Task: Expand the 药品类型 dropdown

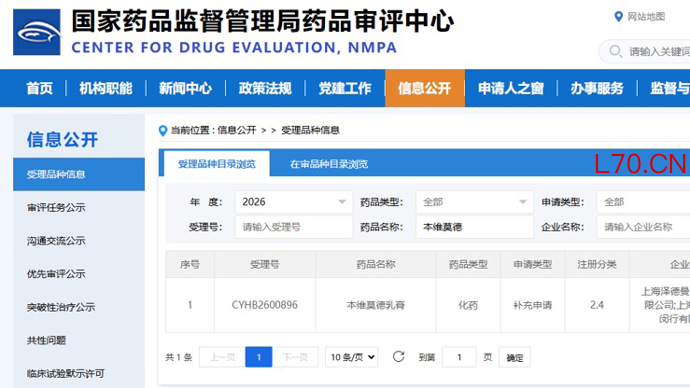Action: coord(474,202)
